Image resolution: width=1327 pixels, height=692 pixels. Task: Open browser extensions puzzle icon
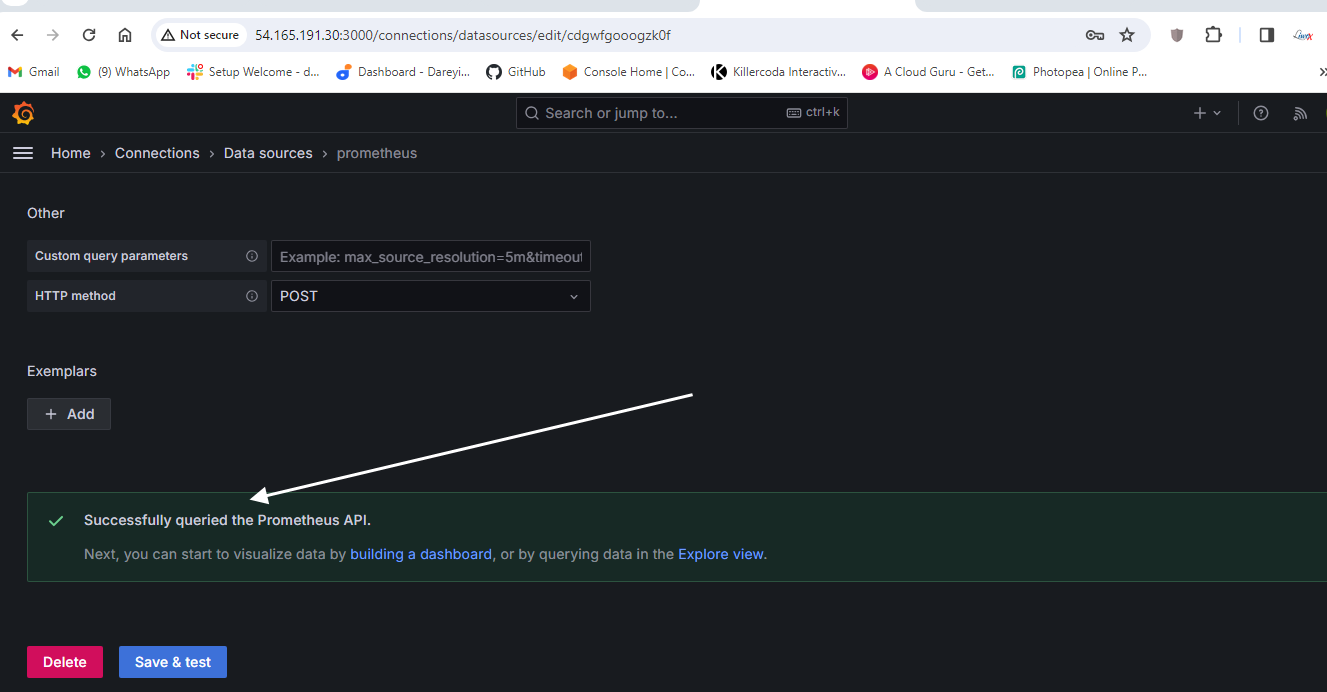[x=1213, y=35]
